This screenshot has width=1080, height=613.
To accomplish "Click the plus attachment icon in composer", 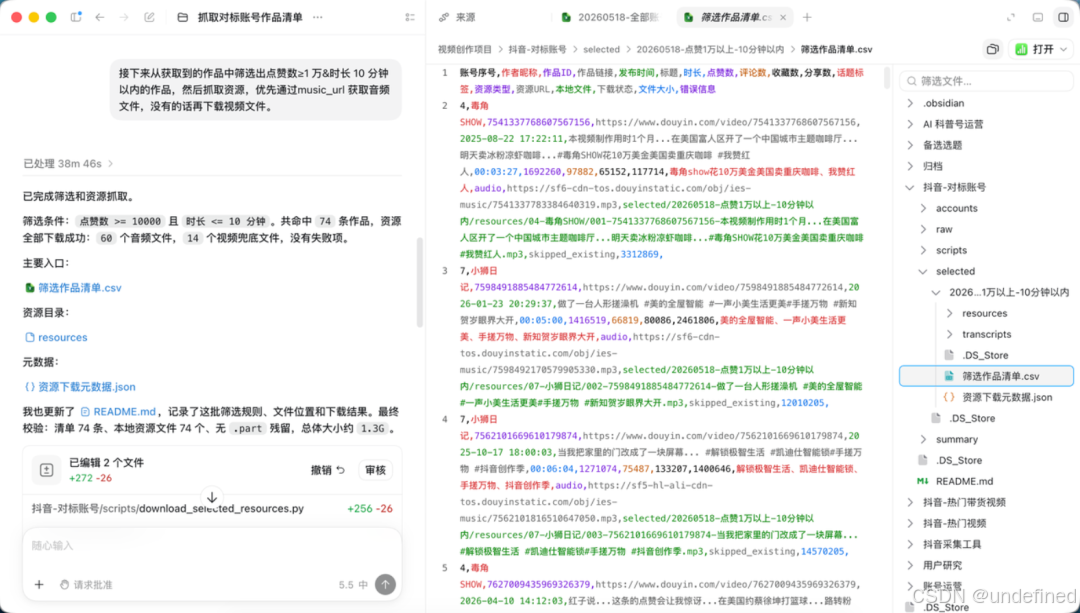I will tap(39, 584).
